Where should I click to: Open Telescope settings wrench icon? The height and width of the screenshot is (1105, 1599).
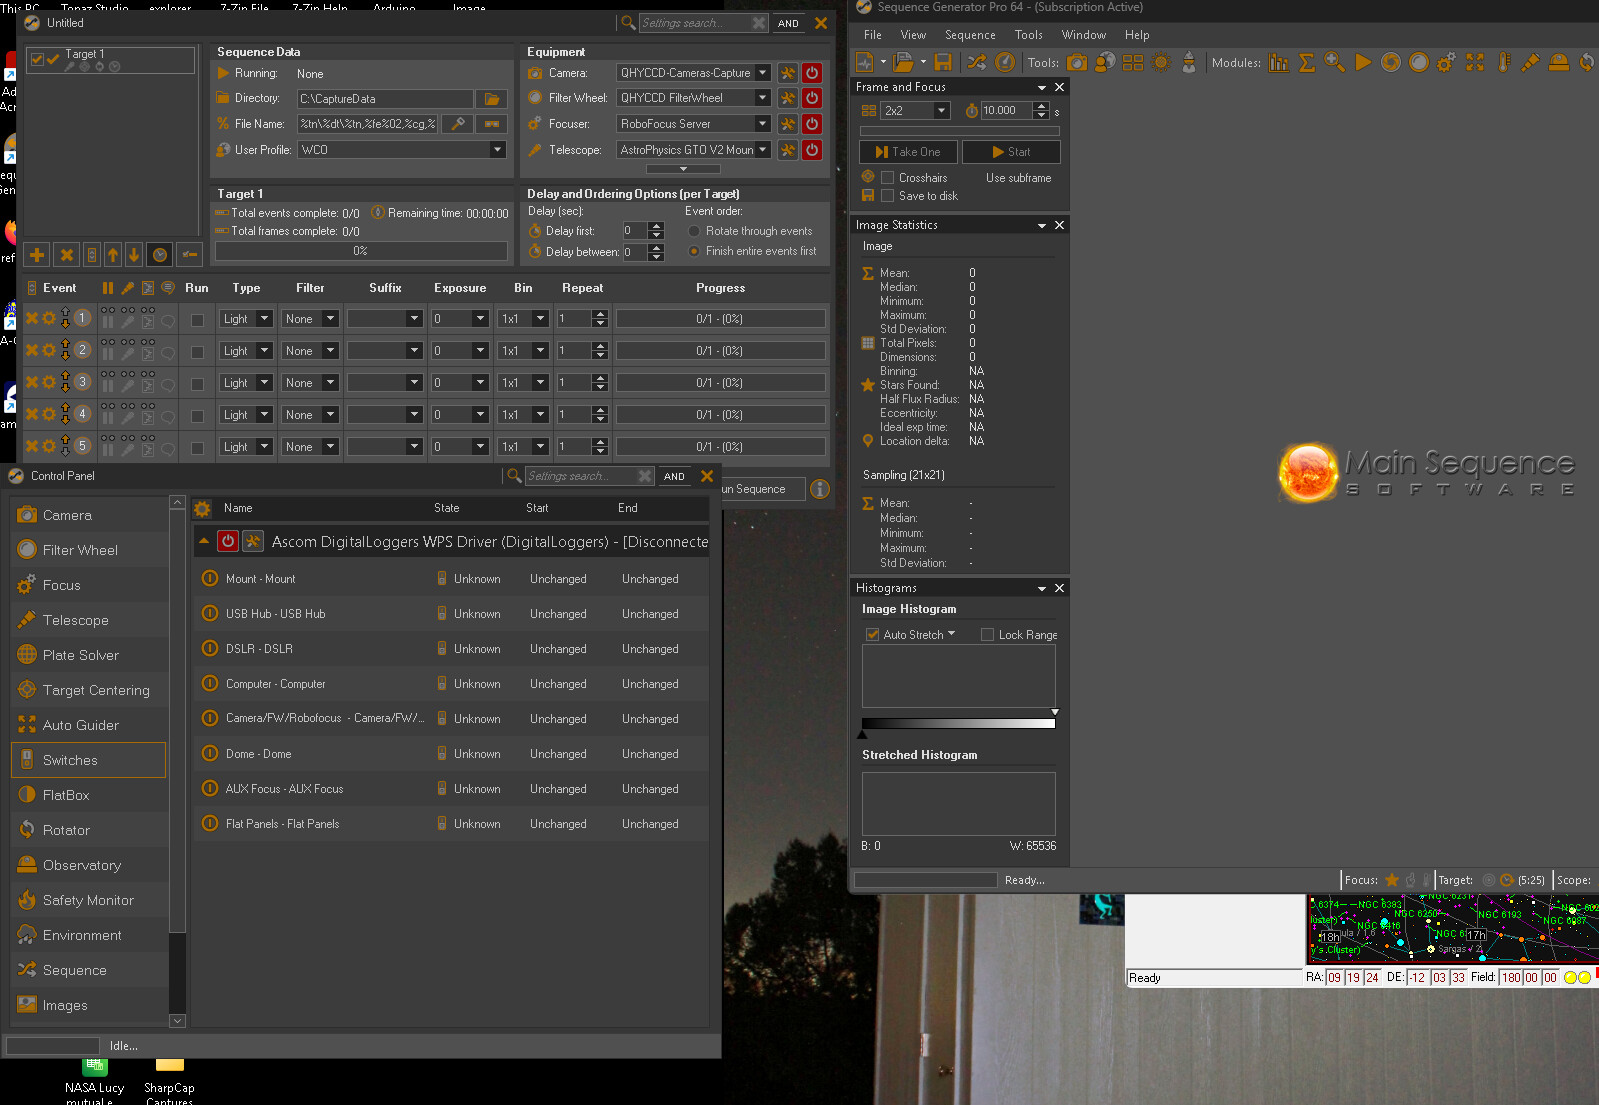pyautogui.click(x=788, y=150)
